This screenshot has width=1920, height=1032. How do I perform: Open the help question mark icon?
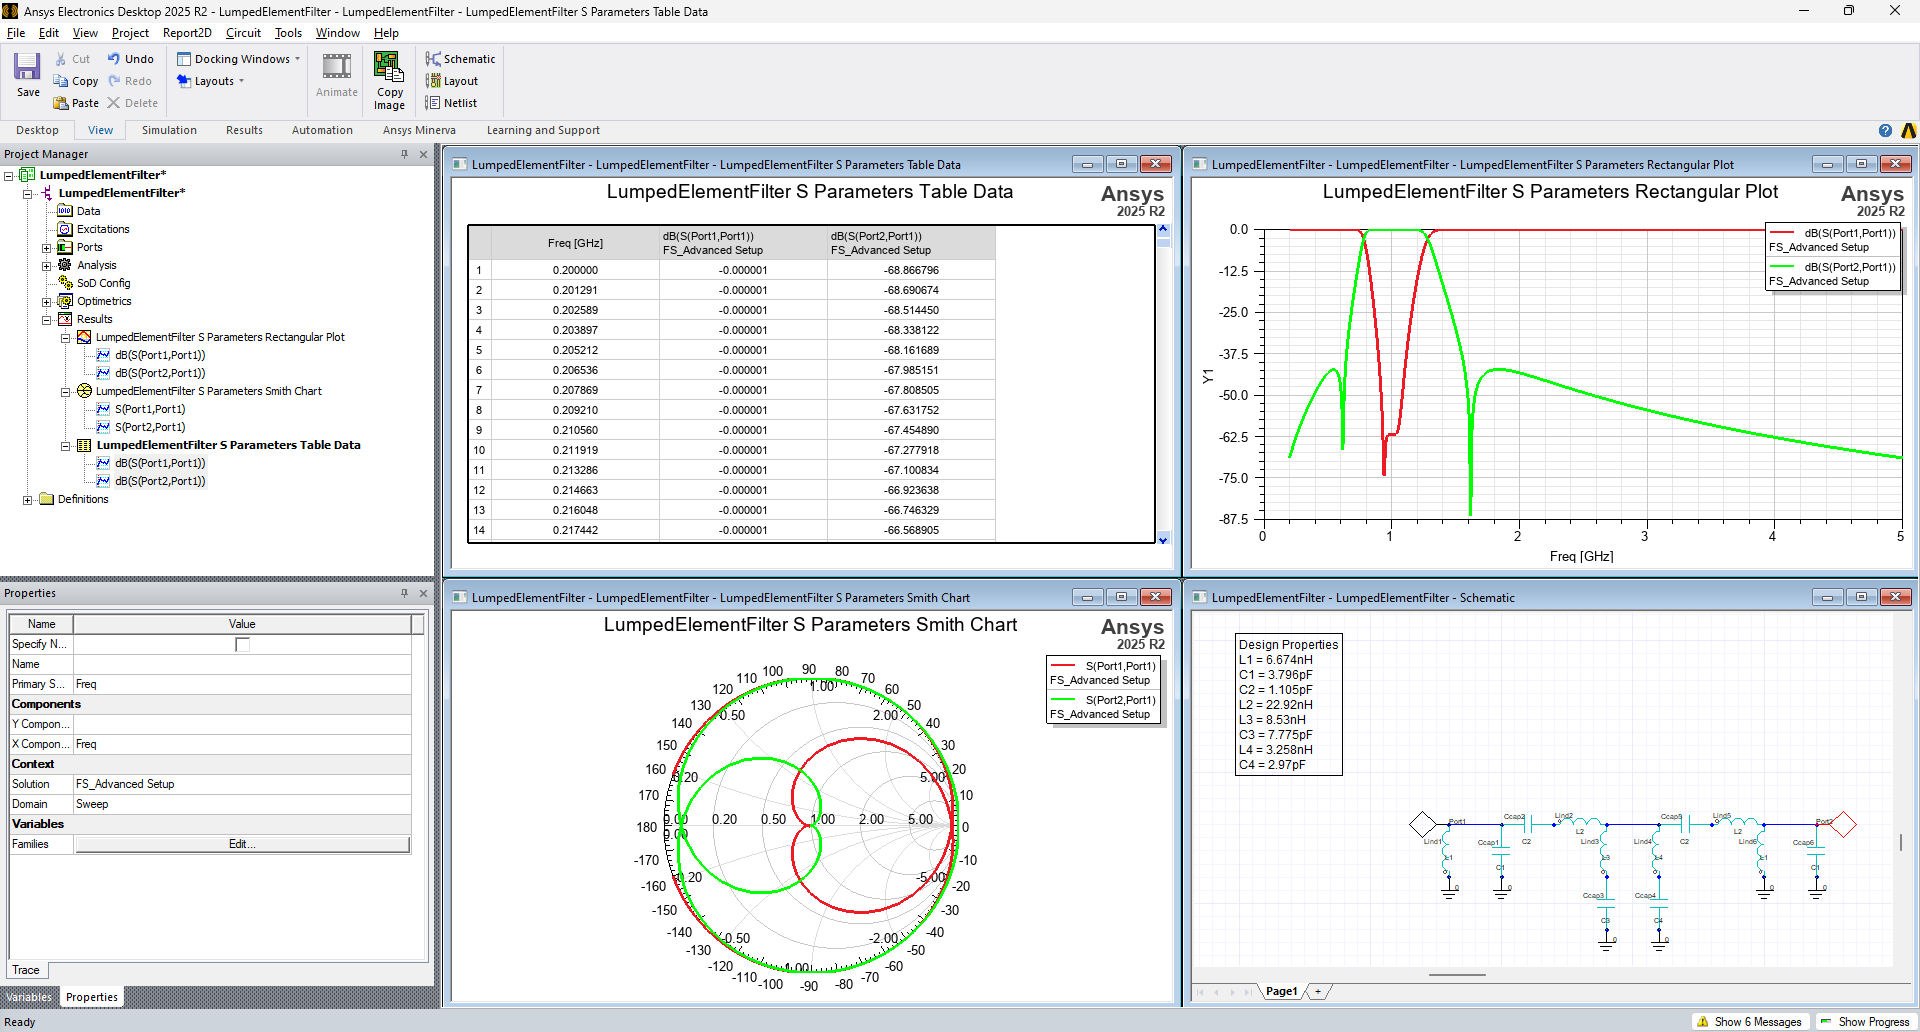[x=1885, y=131]
